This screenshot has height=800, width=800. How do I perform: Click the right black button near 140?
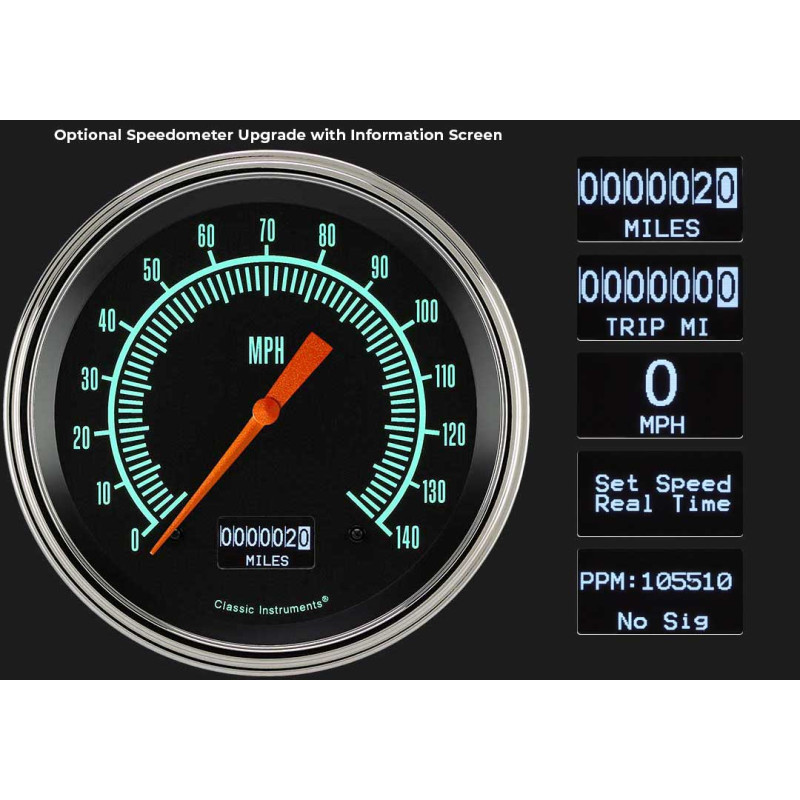356,534
